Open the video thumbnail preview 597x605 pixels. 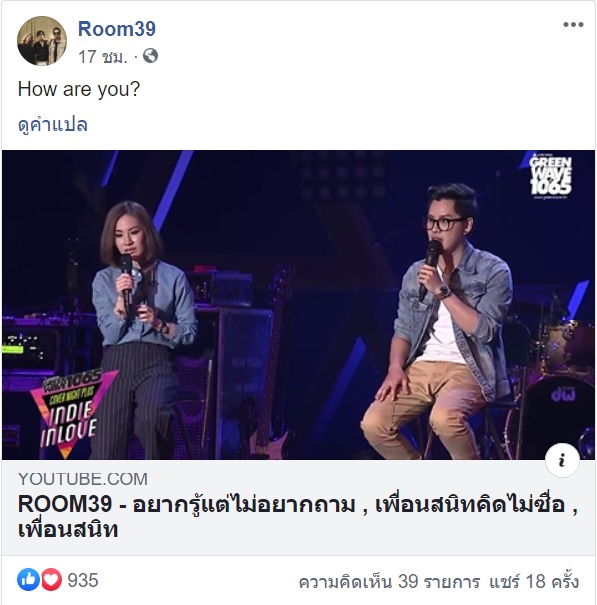(298, 305)
